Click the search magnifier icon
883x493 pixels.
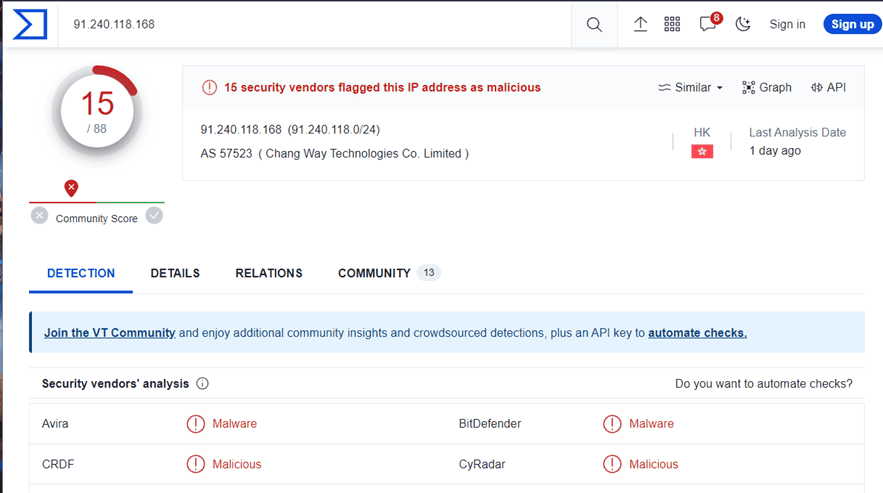pos(594,24)
